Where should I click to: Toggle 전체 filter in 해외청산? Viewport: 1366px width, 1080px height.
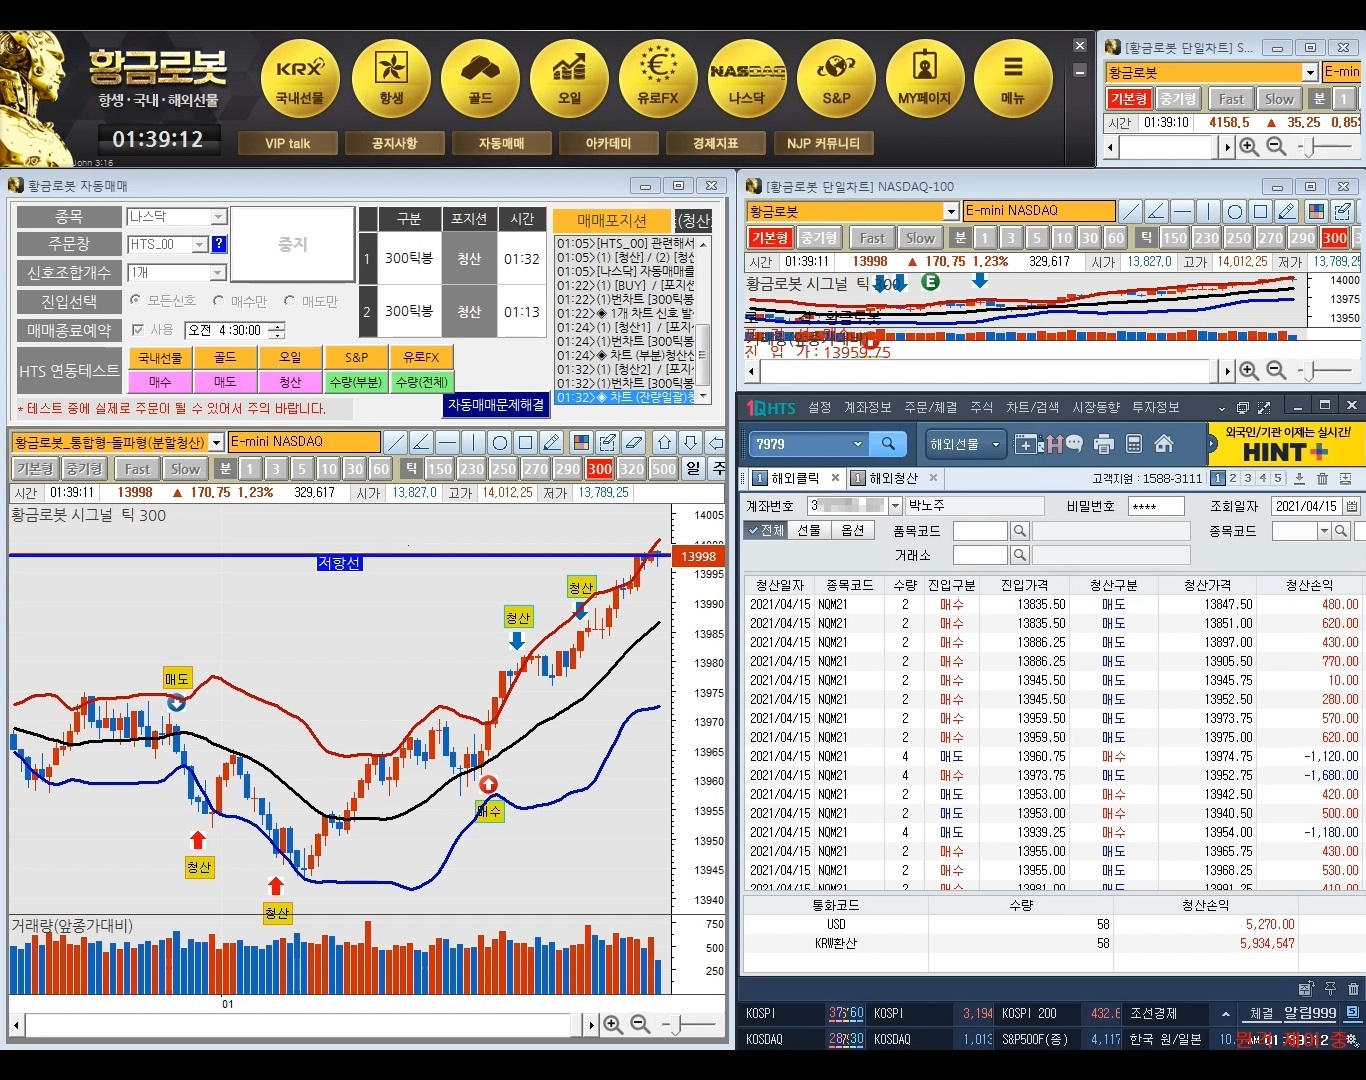pyautogui.click(x=767, y=530)
